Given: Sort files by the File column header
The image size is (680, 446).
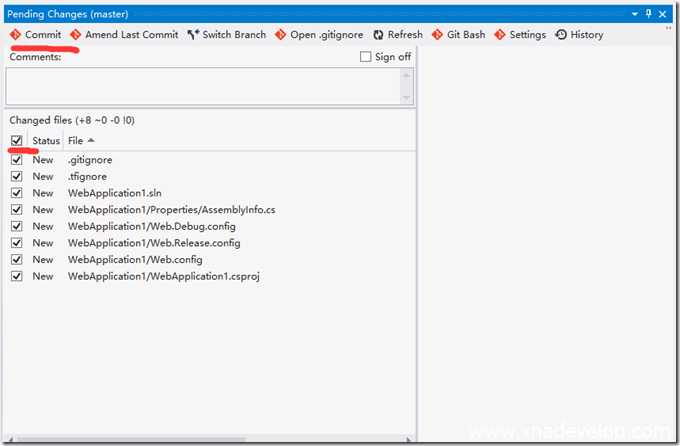Looking at the screenshot, I should (76, 141).
